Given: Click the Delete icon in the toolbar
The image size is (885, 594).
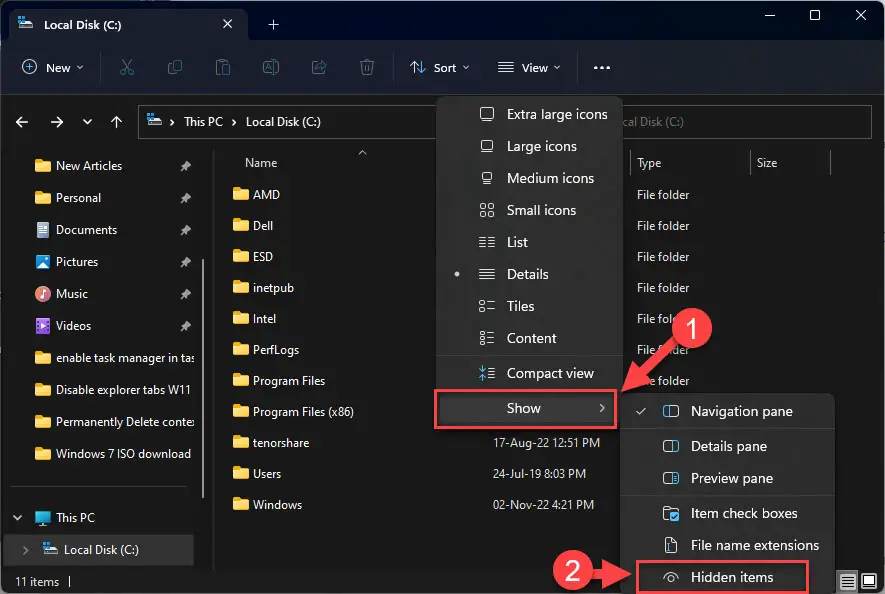Looking at the screenshot, I should pos(366,67).
